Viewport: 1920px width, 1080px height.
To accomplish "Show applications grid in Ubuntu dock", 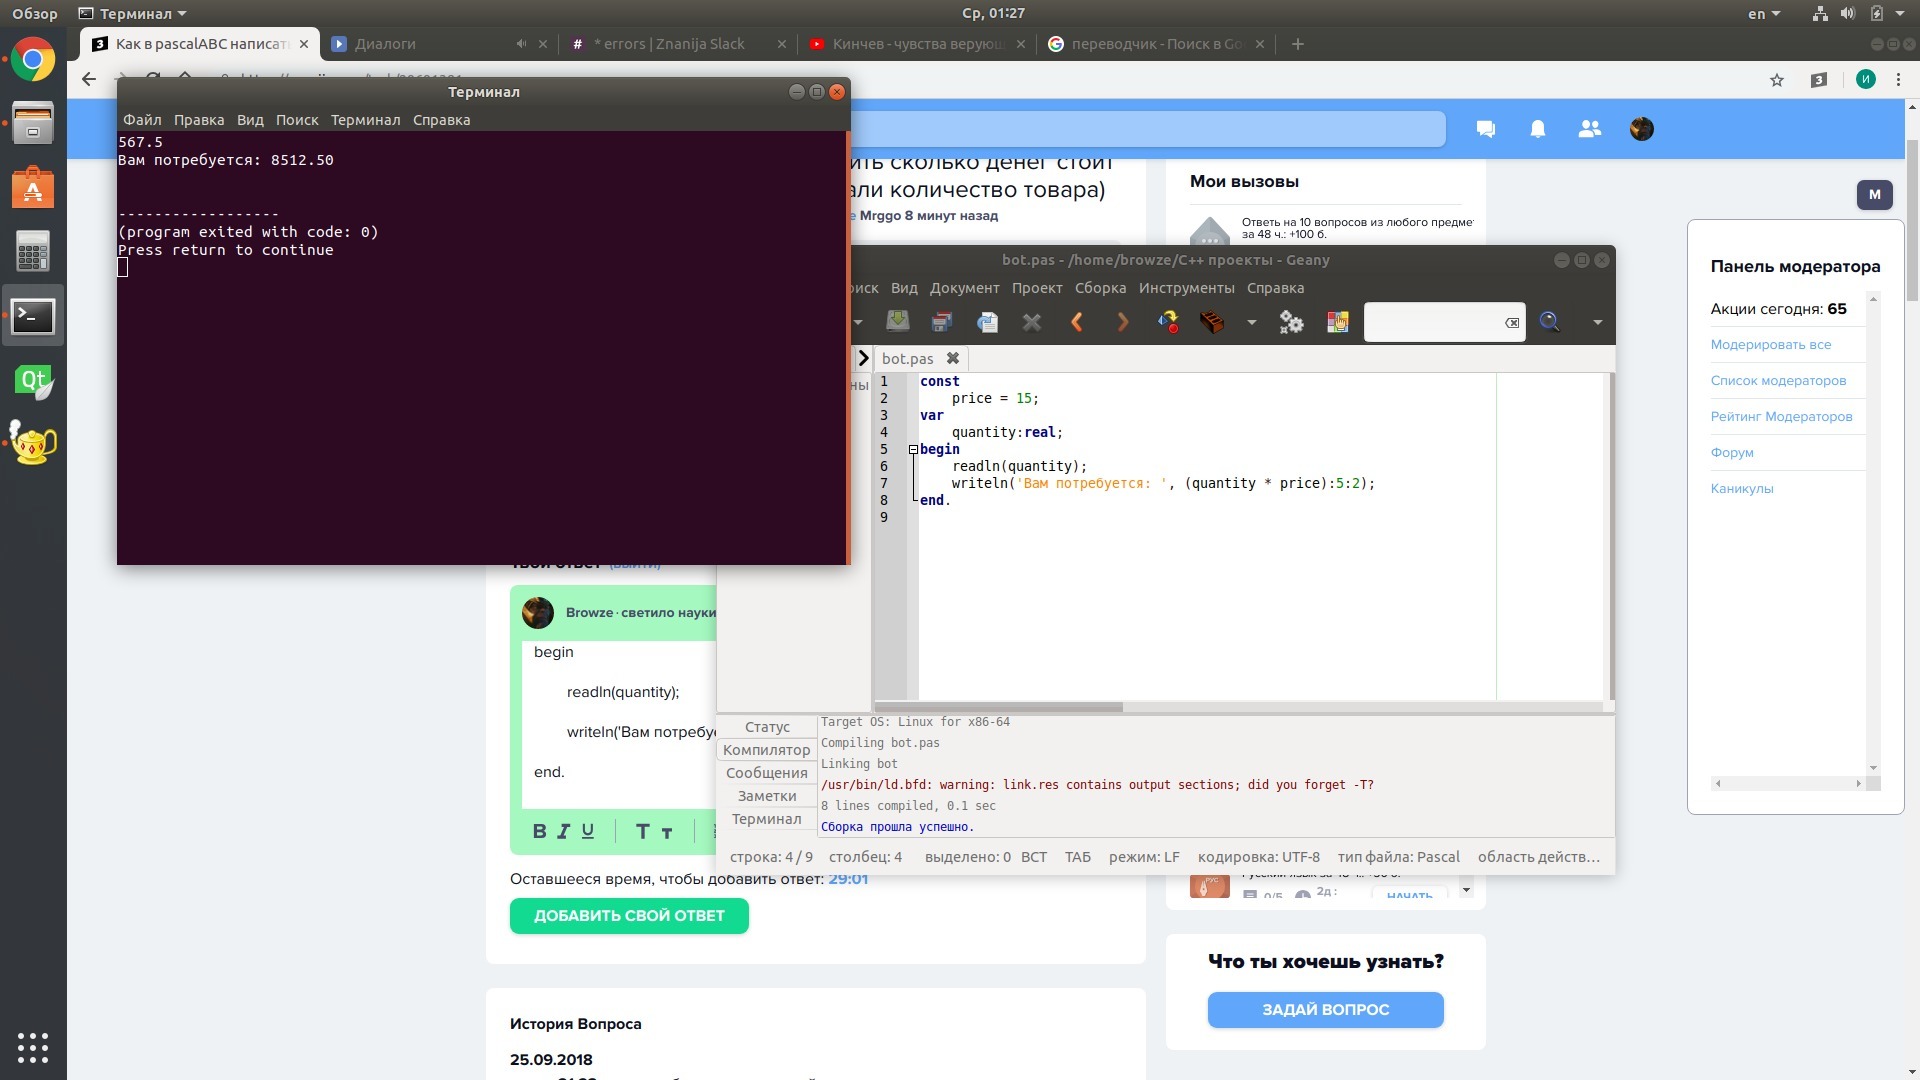I will pyautogui.click(x=33, y=1047).
